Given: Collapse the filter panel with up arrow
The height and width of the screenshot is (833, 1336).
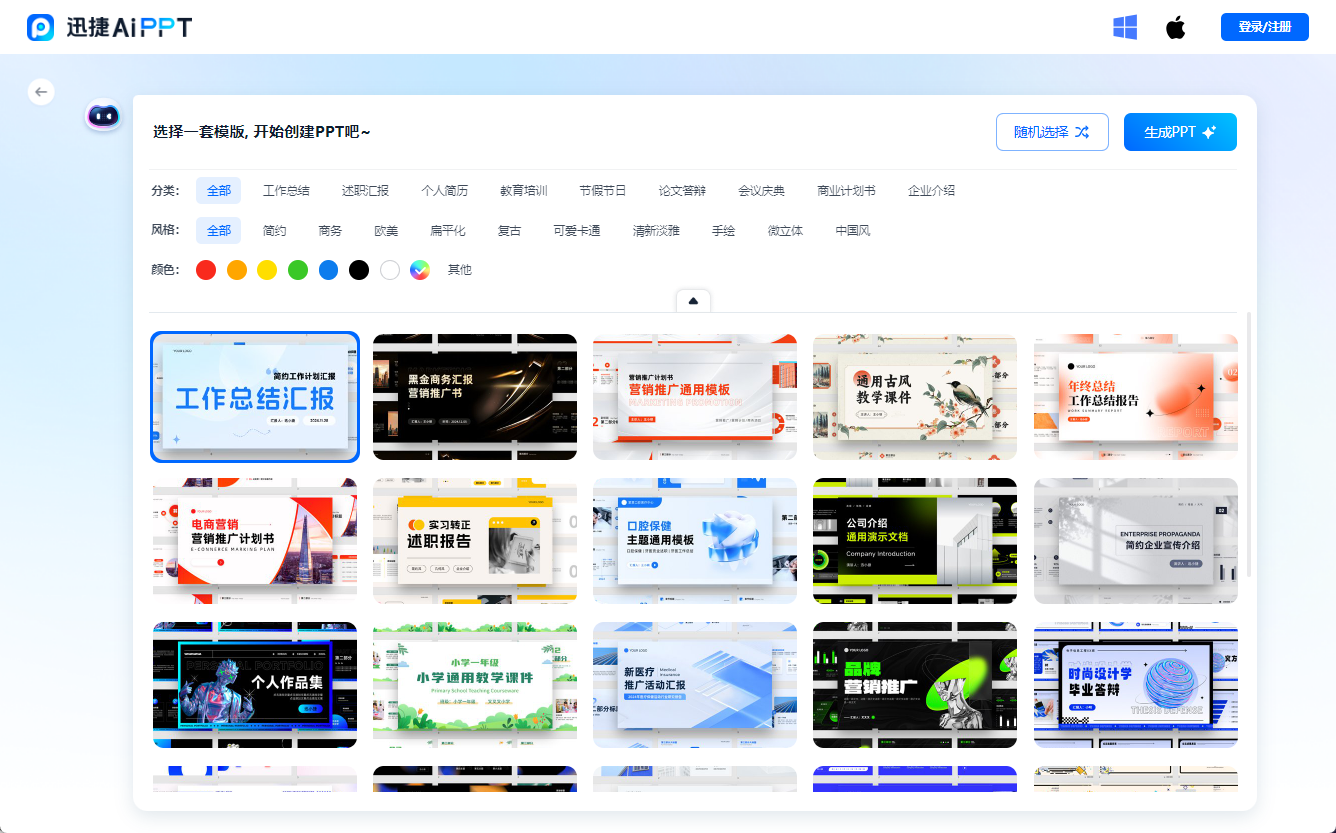Looking at the screenshot, I should click(x=693, y=300).
